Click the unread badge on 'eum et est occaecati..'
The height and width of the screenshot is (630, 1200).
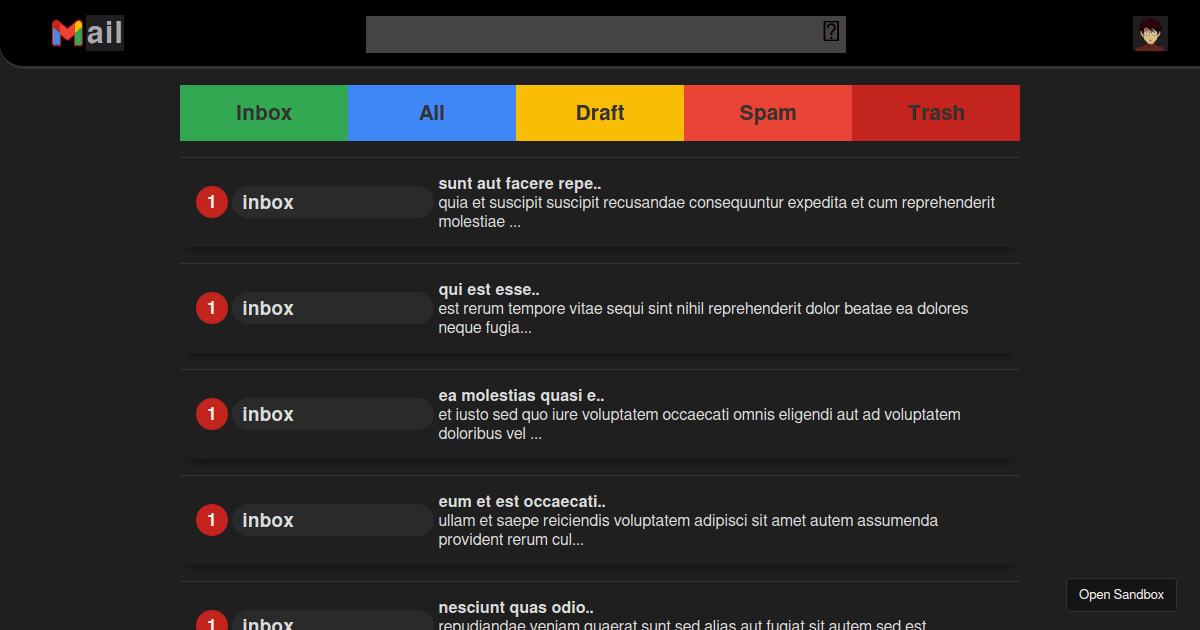(212, 520)
